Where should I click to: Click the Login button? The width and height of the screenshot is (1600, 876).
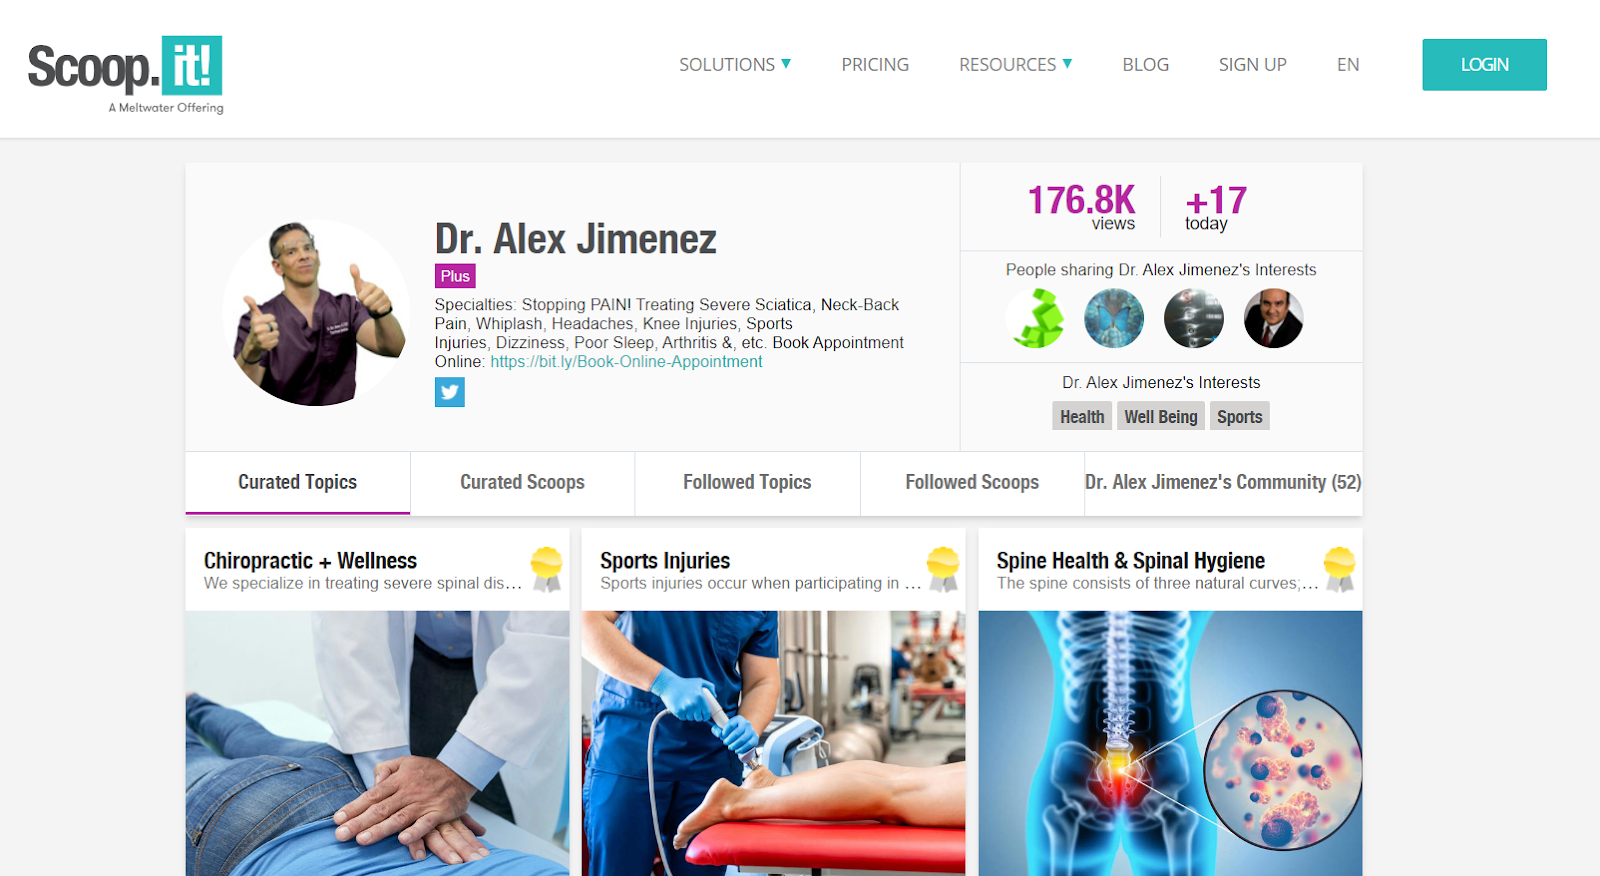(x=1484, y=65)
